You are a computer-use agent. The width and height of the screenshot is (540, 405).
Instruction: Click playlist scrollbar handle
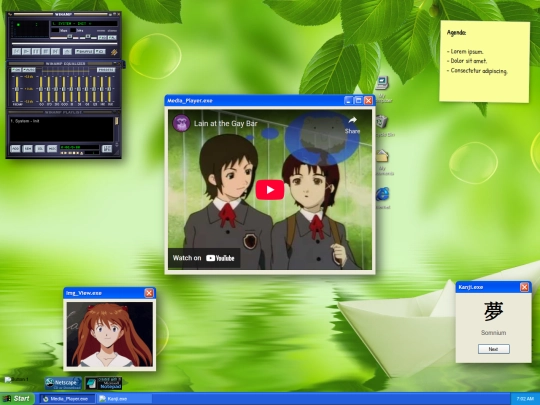(x=116, y=121)
